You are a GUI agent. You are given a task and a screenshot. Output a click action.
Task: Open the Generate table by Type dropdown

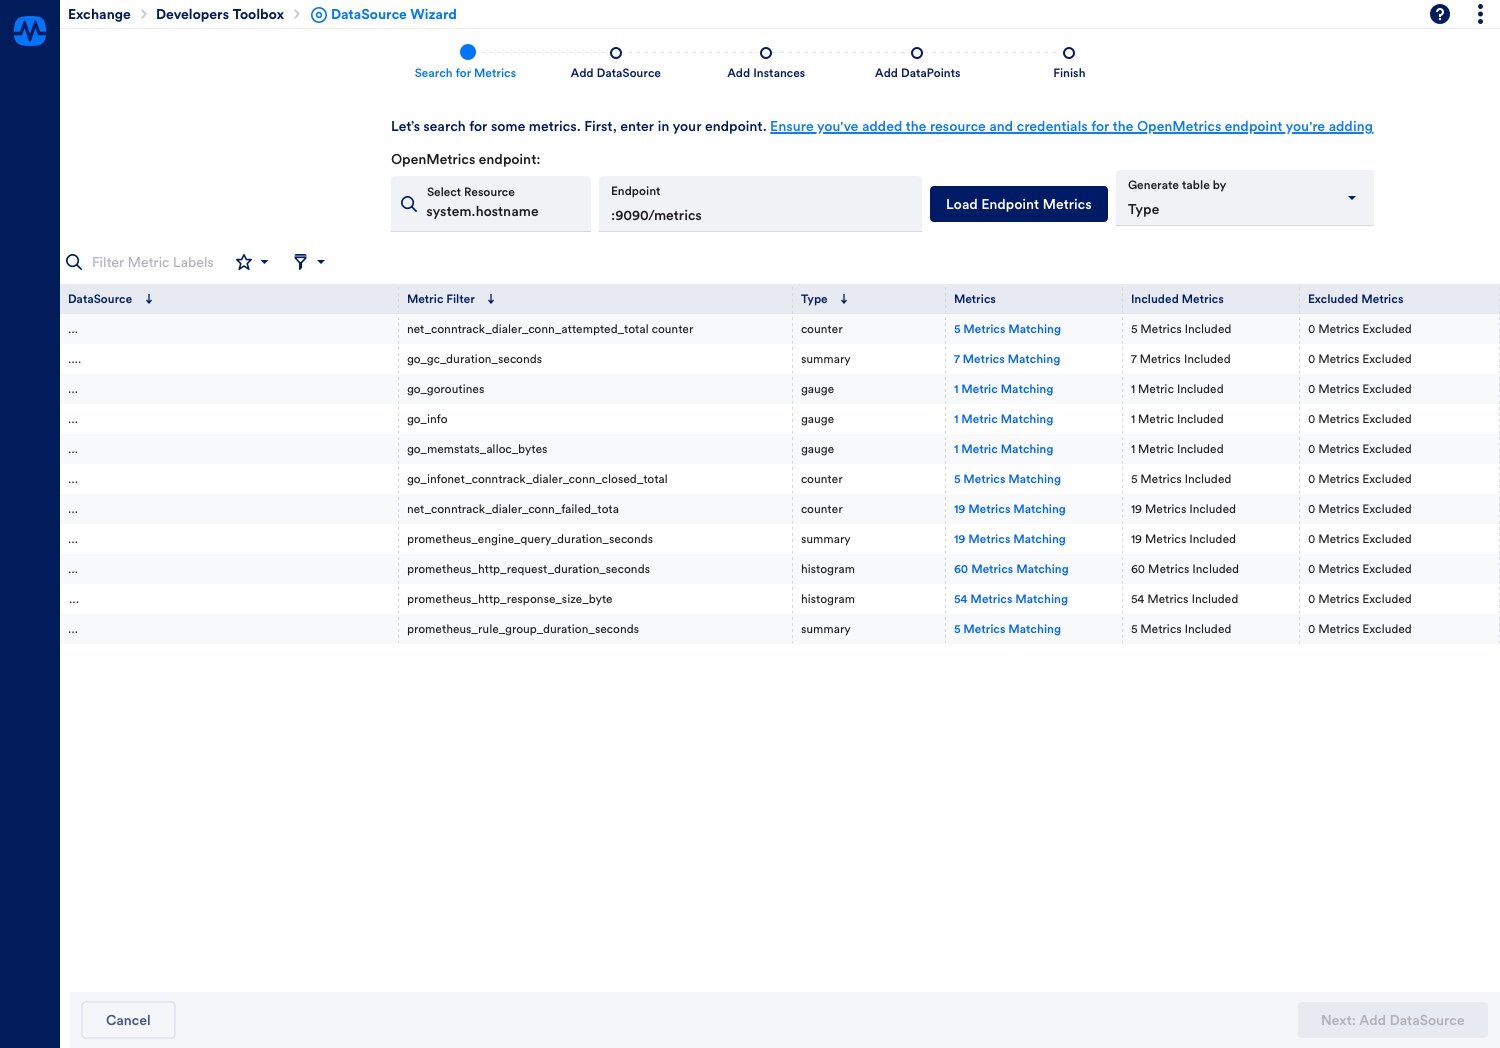tap(1244, 198)
